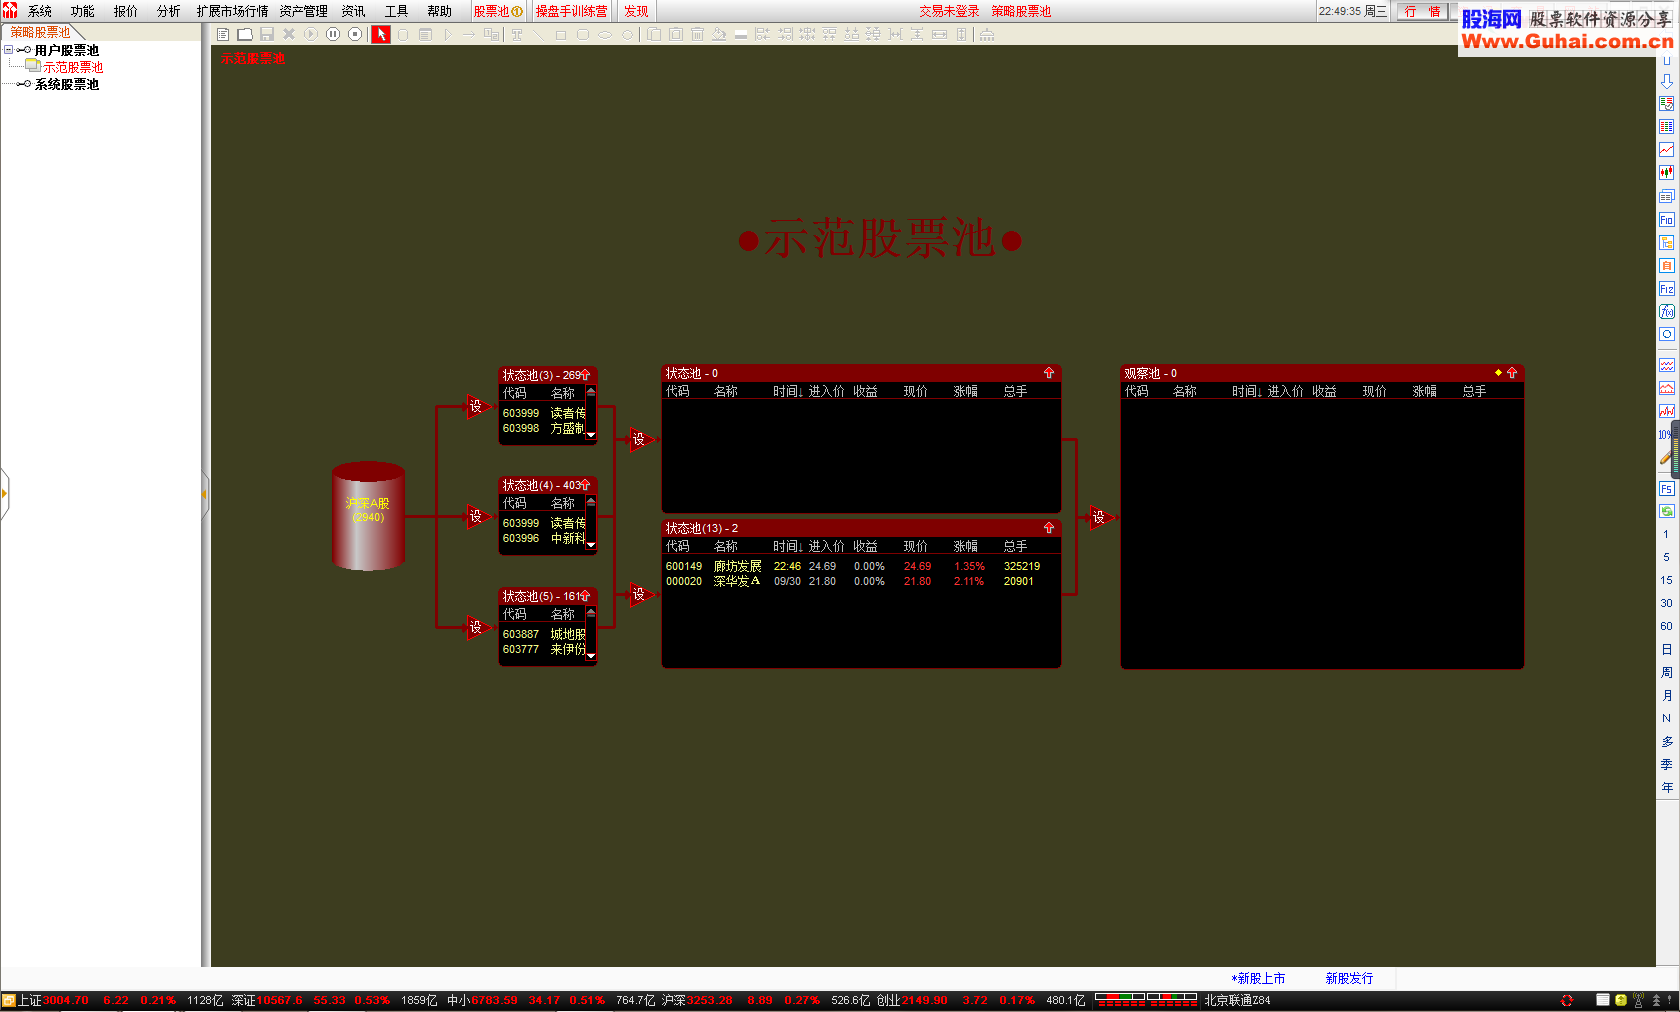The height and width of the screenshot is (1012, 1680).
Task: Click the stop button in the toolbar
Action: pos(355,34)
